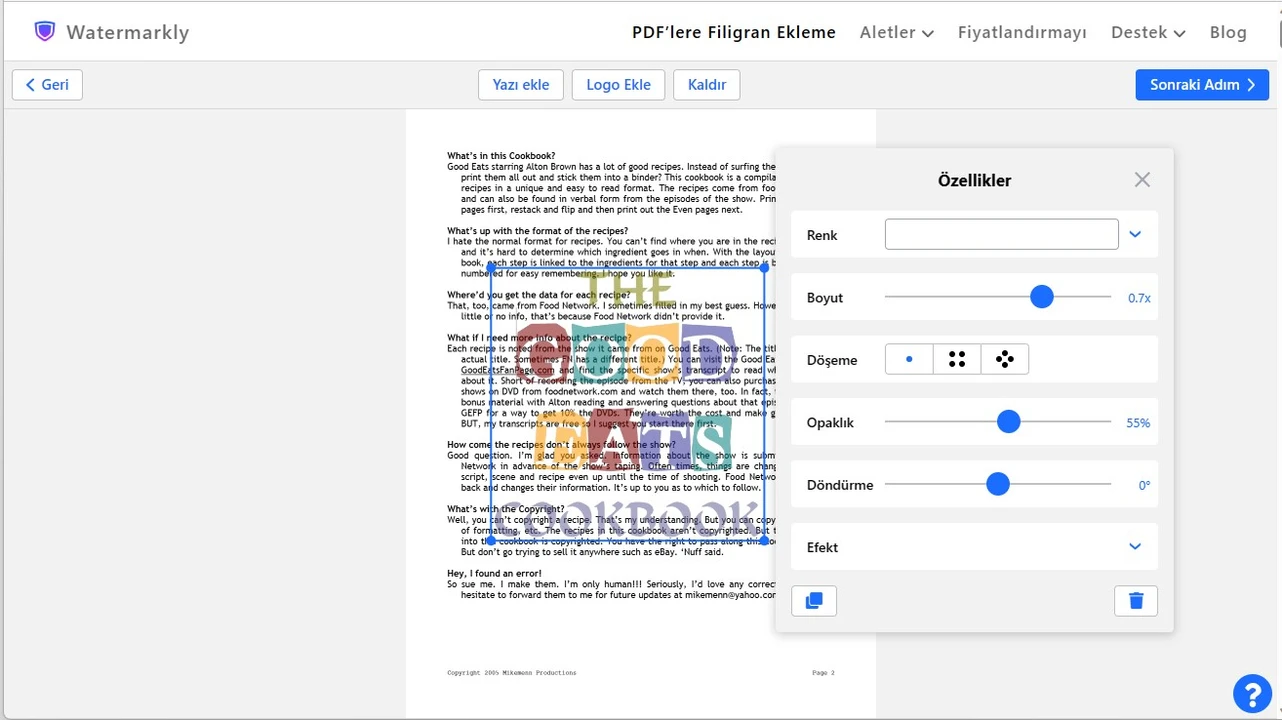Image resolution: width=1282 pixels, height=720 pixels.
Task: Click the Watermarkly shield logo
Action: point(44,31)
